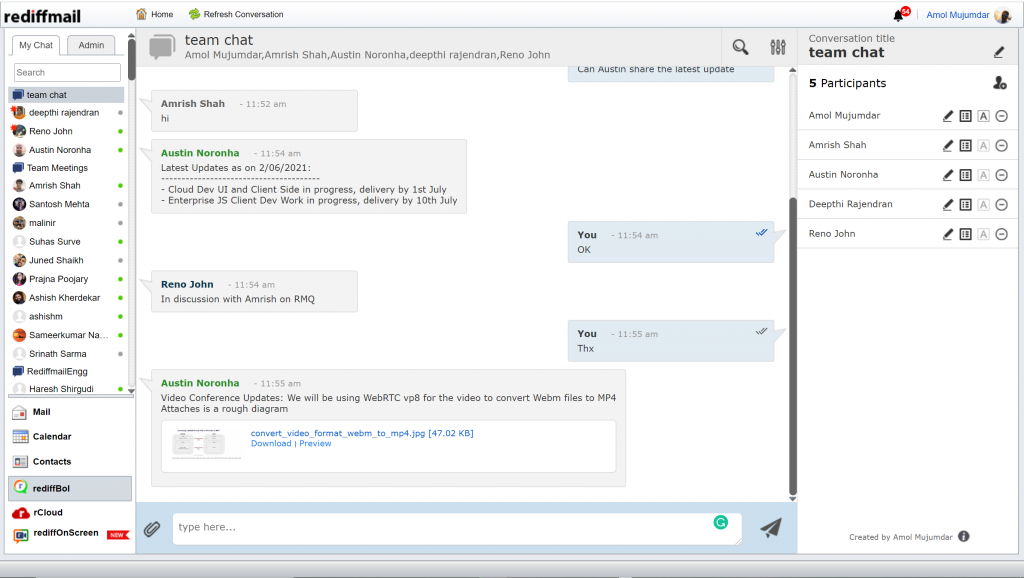
Task: Open the conversation filter settings icon
Action: tap(778, 46)
